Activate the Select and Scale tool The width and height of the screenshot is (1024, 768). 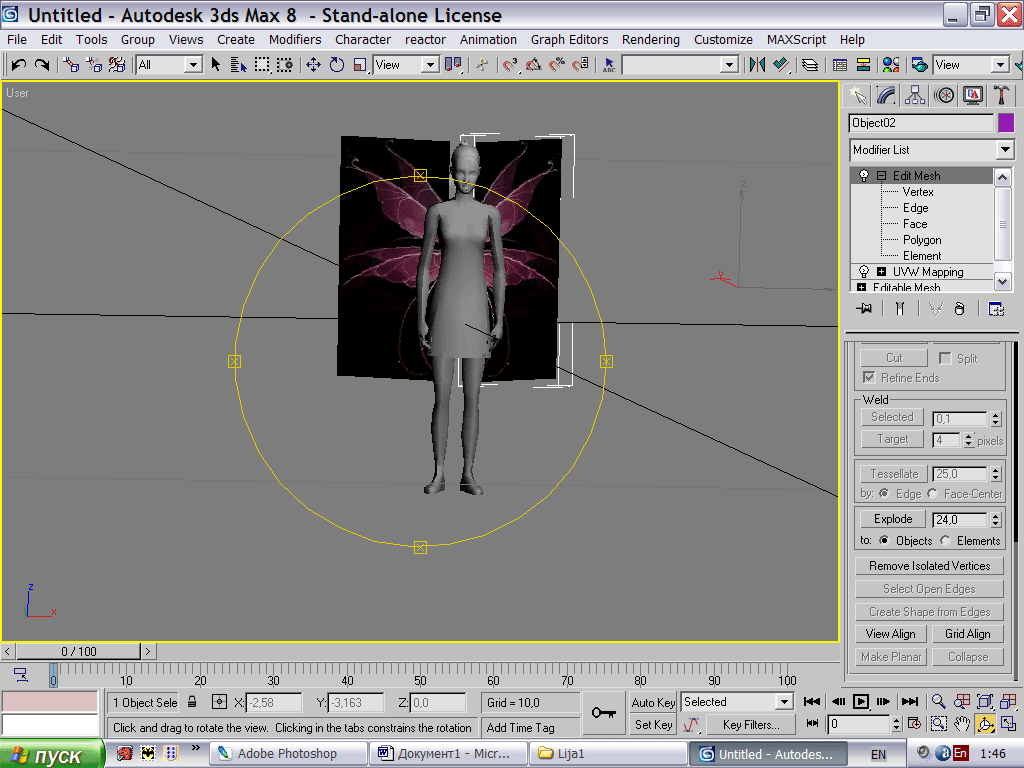click(x=360, y=65)
